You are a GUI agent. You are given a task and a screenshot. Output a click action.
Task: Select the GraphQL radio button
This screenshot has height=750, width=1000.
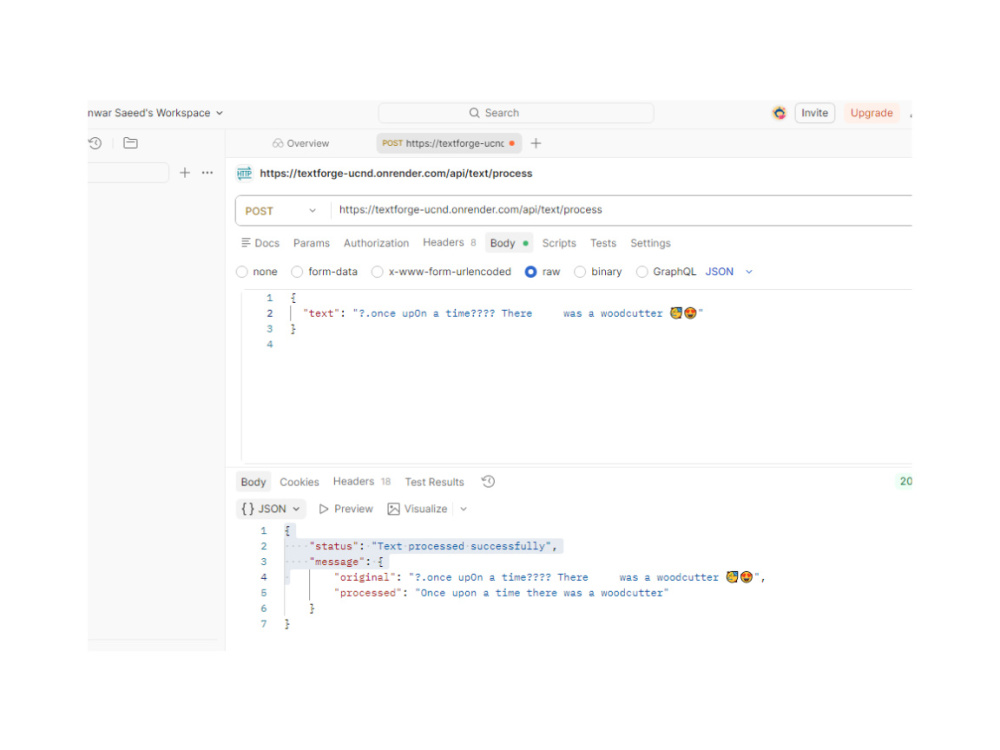click(x=642, y=272)
